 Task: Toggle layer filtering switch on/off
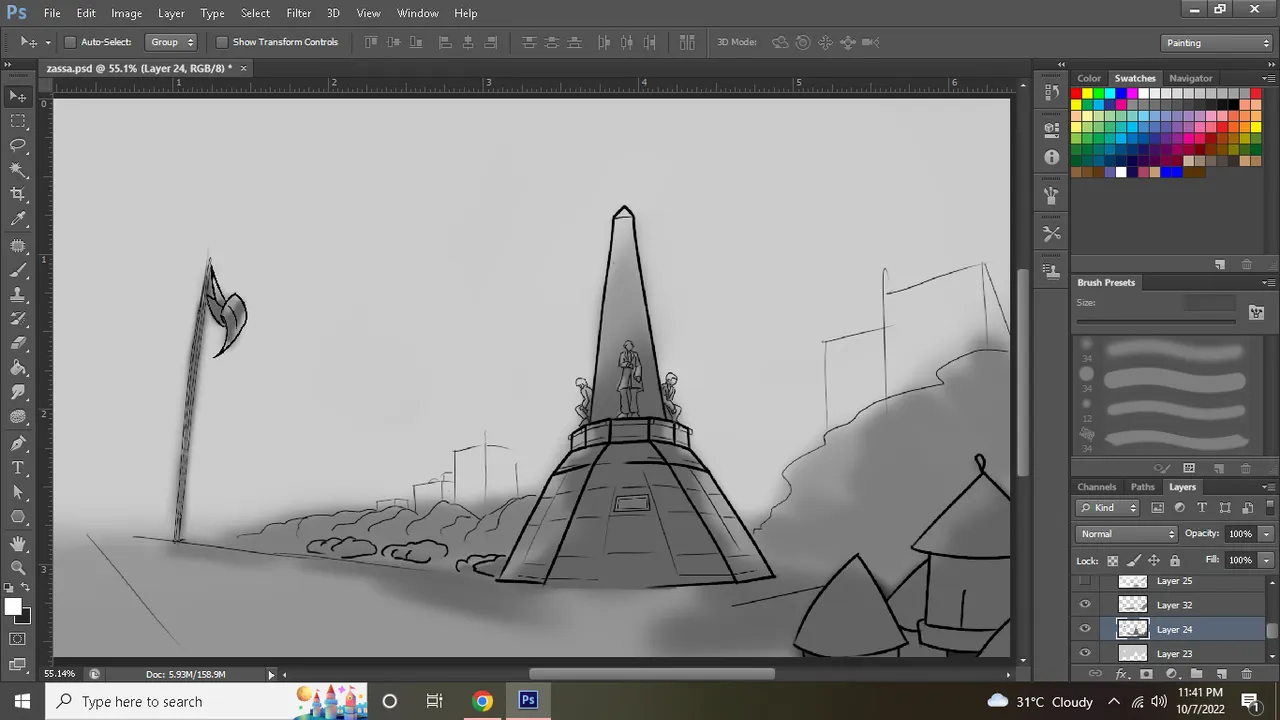(1270, 508)
